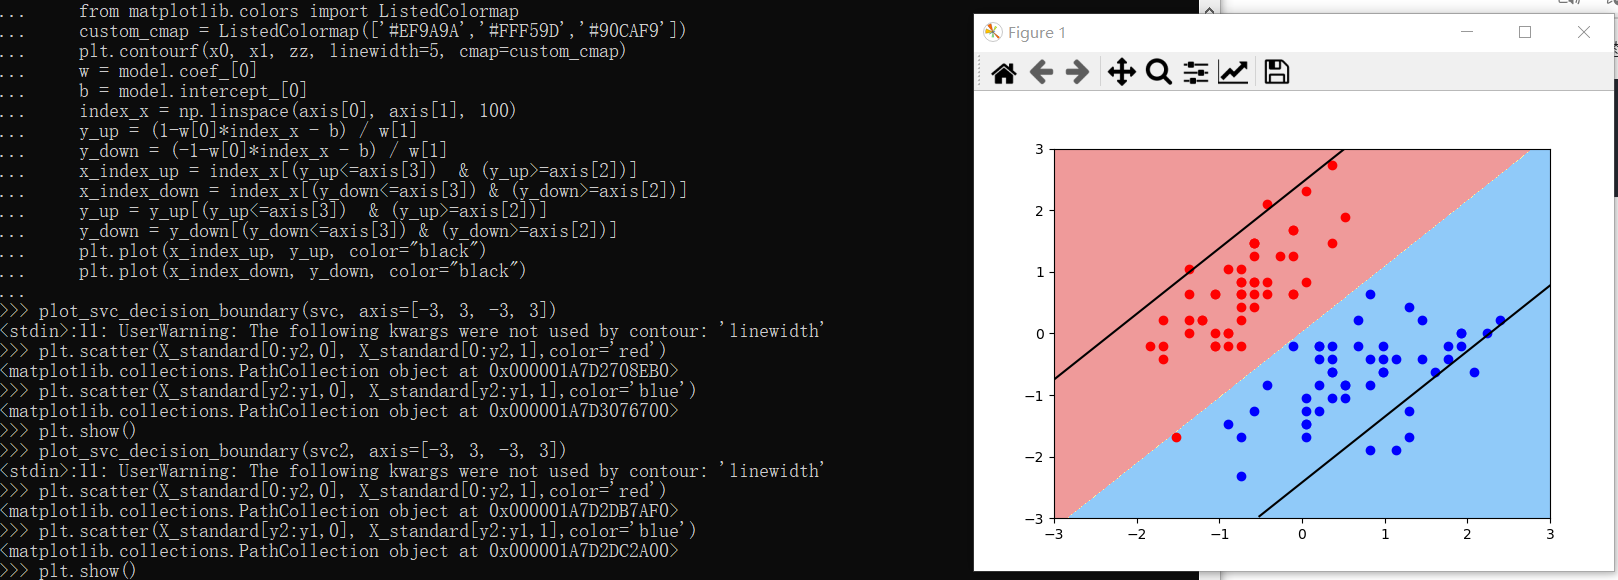1618x580 pixels.
Task: Click the y-axis tick label 3
Action: click(x=1039, y=149)
